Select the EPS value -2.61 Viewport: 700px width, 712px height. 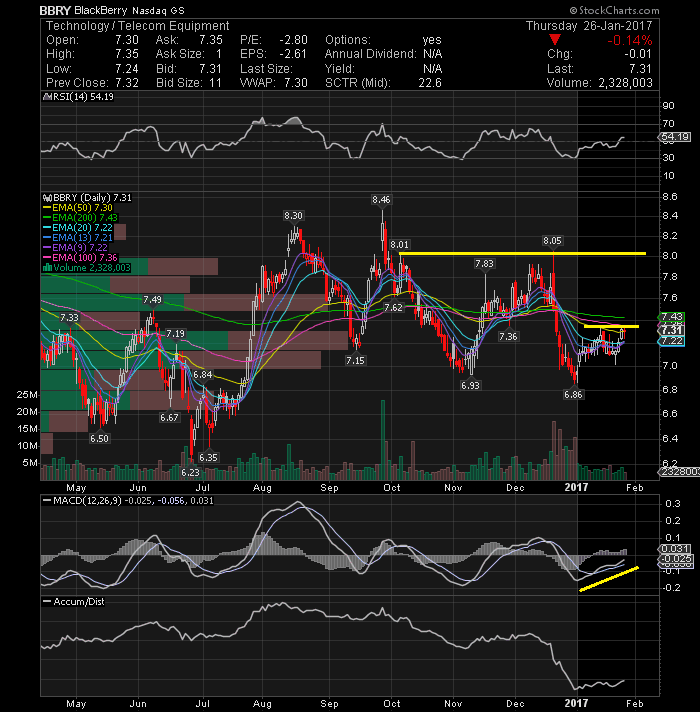pos(293,54)
